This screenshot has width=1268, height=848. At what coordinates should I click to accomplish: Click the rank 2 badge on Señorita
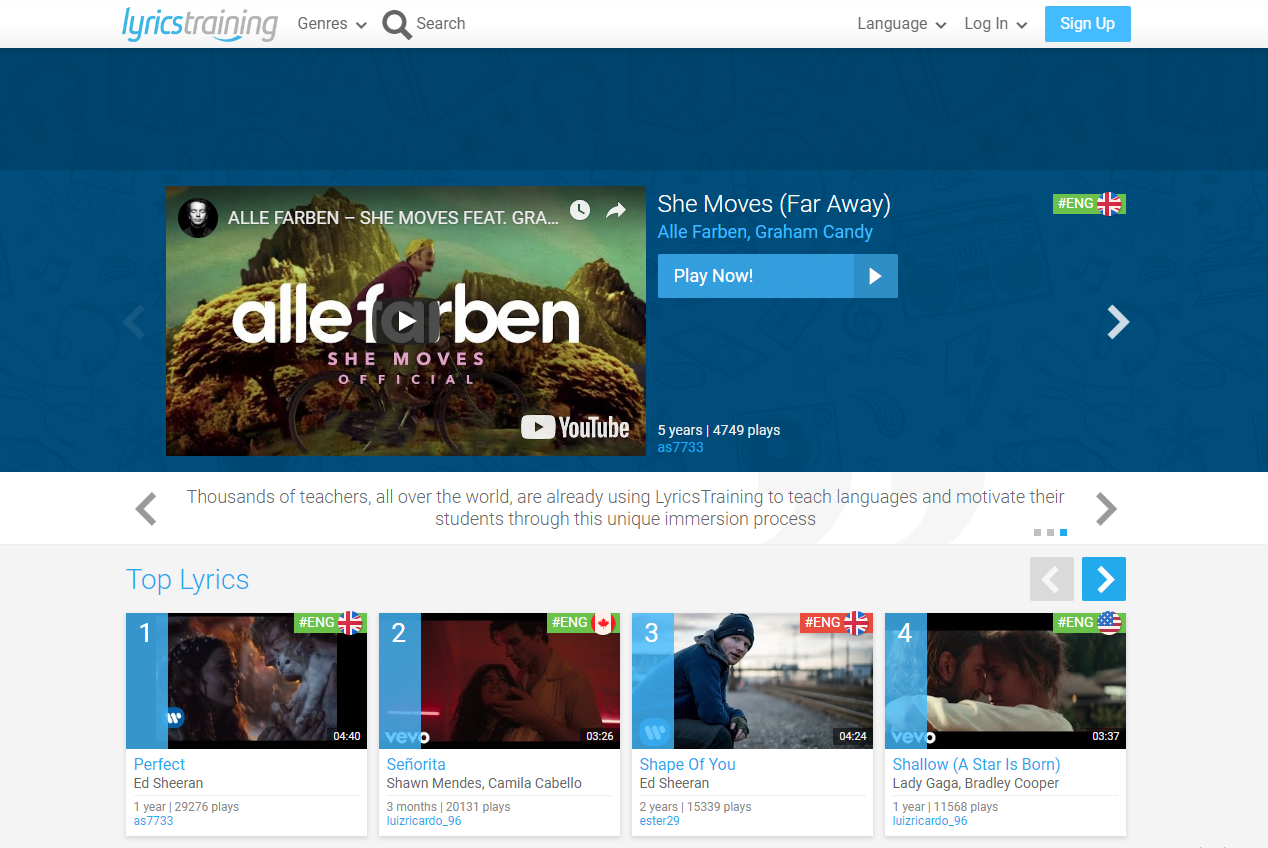coord(399,681)
